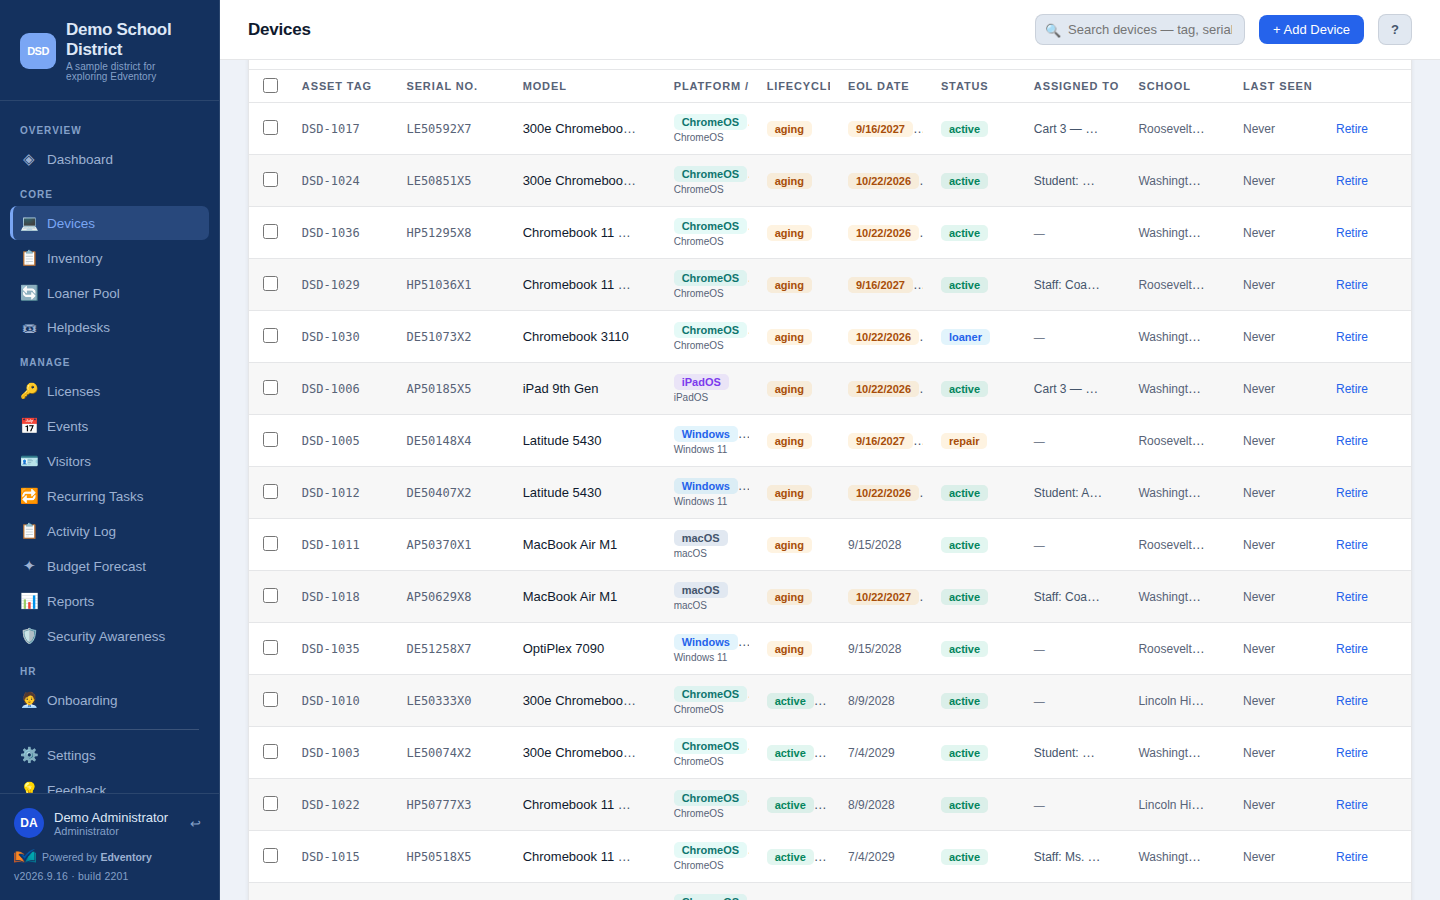This screenshot has height=900, width=1440.
Task: Click the Chromebook 3110 model cell
Action: coord(576,337)
